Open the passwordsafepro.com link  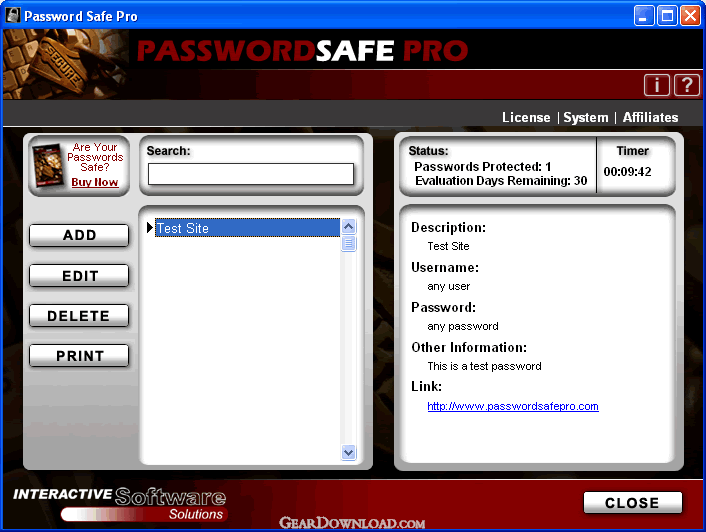click(x=513, y=406)
